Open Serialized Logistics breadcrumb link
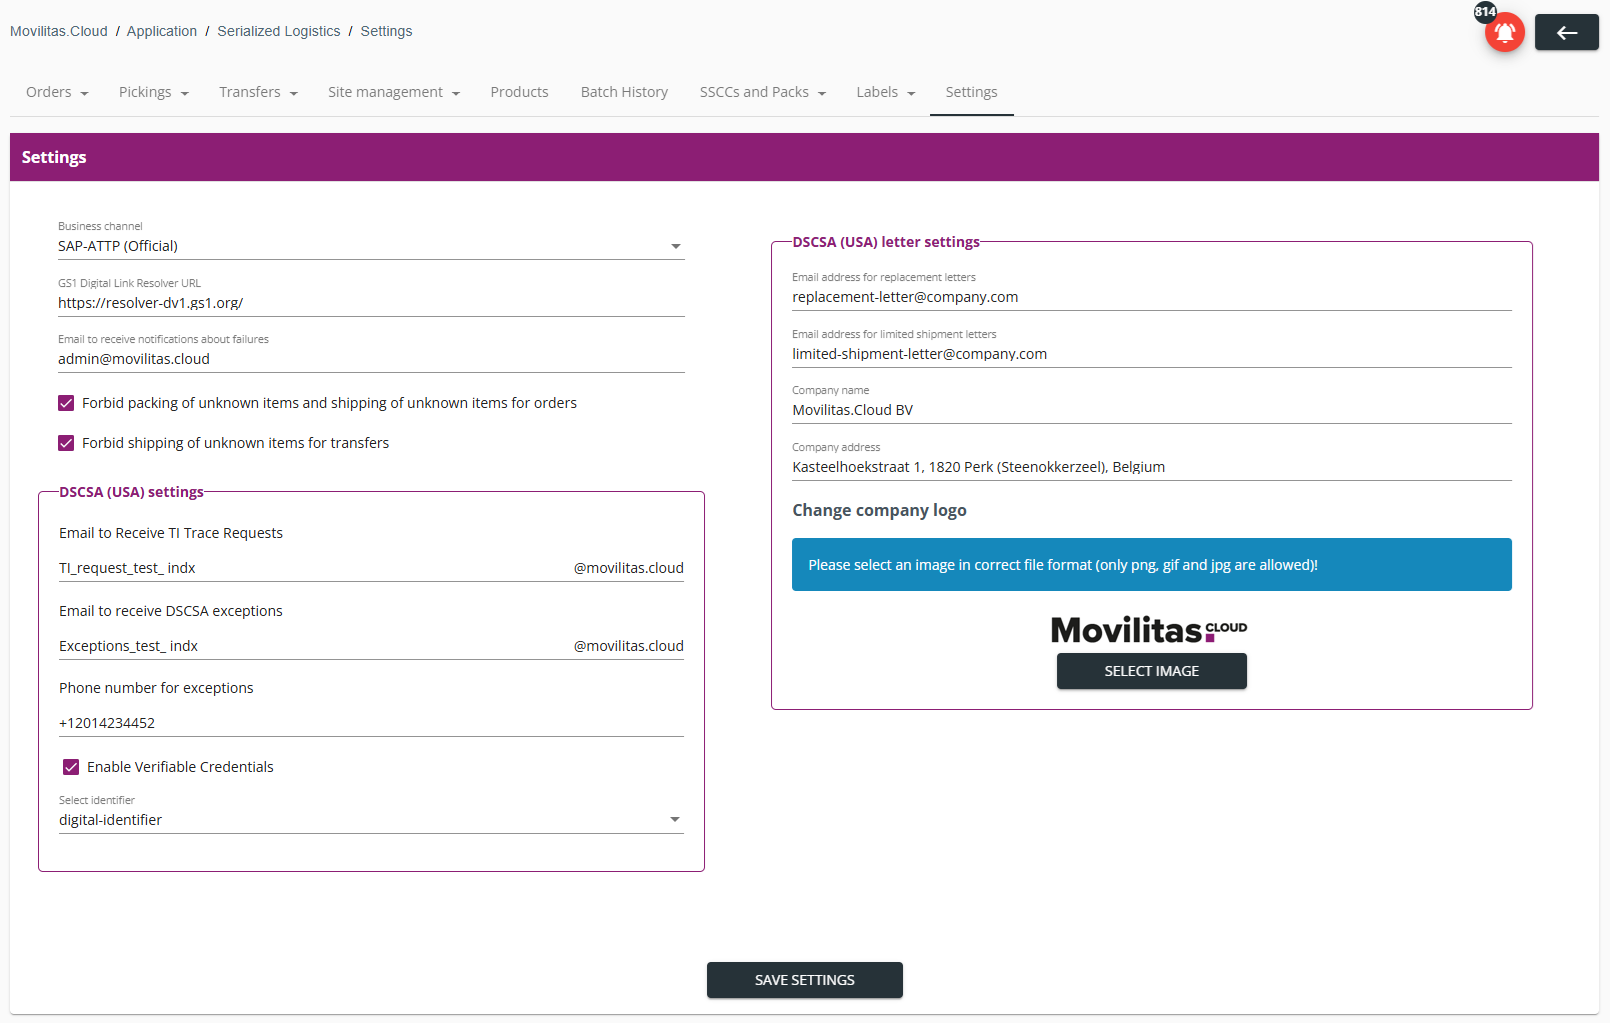Image resolution: width=1610 pixels, height=1023 pixels. pos(279,31)
